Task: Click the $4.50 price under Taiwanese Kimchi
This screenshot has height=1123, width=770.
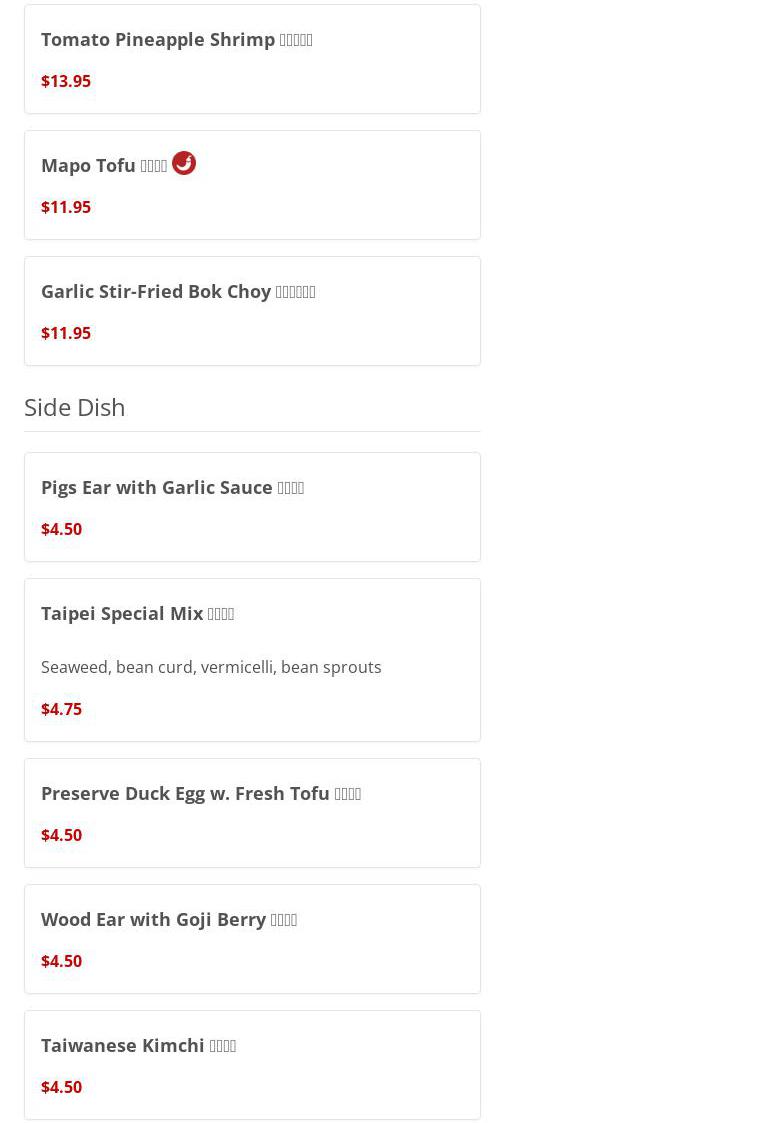Action: pyautogui.click(x=62, y=1087)
